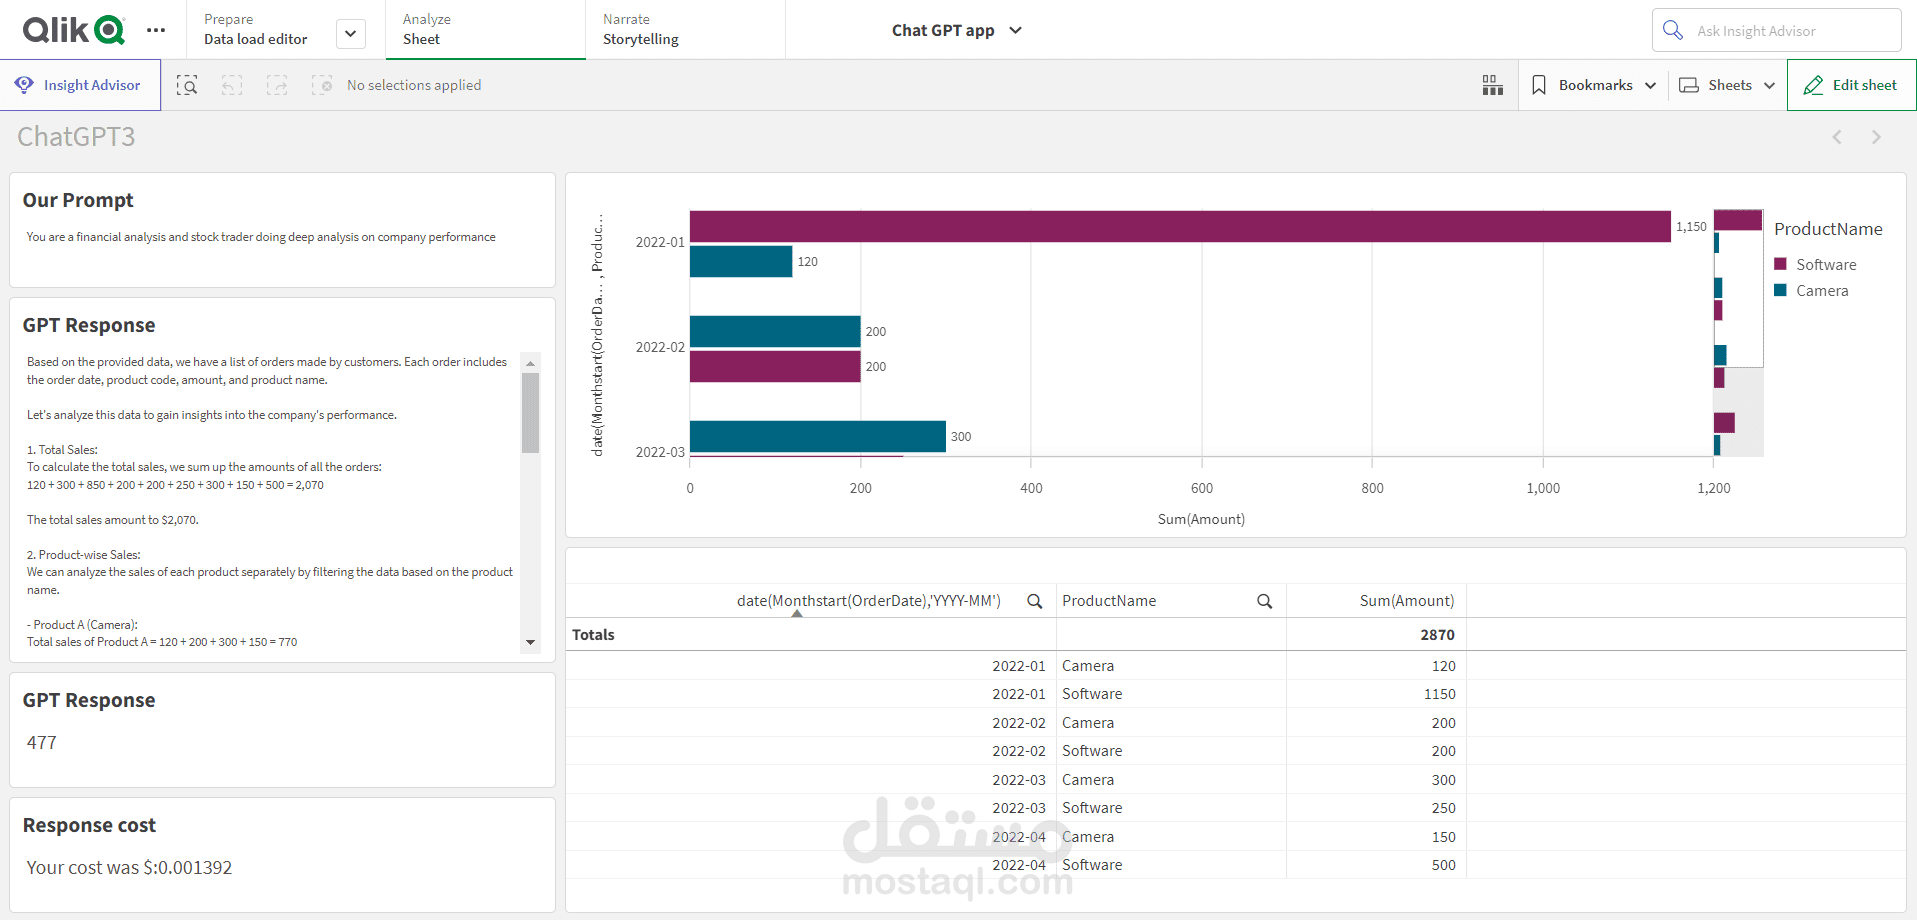Expand the Bookmarks dropdown arrow
Viewport: 1917px width, 920px height.
1650,85
